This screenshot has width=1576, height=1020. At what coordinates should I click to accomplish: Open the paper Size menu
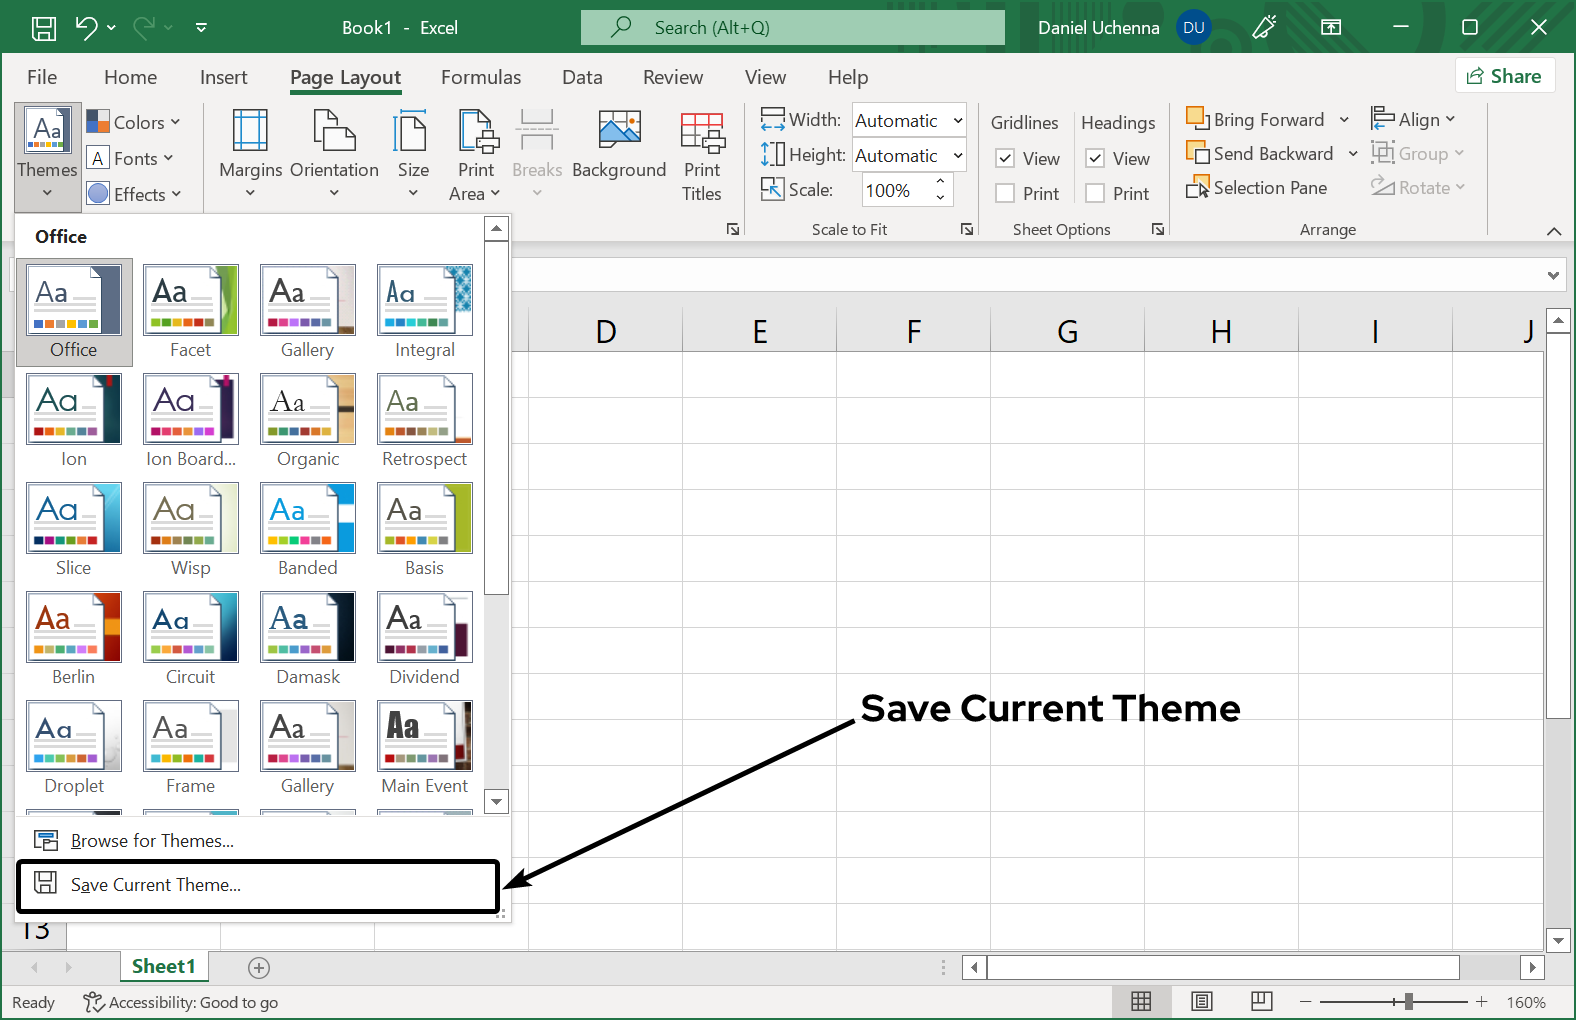(413, 154)
